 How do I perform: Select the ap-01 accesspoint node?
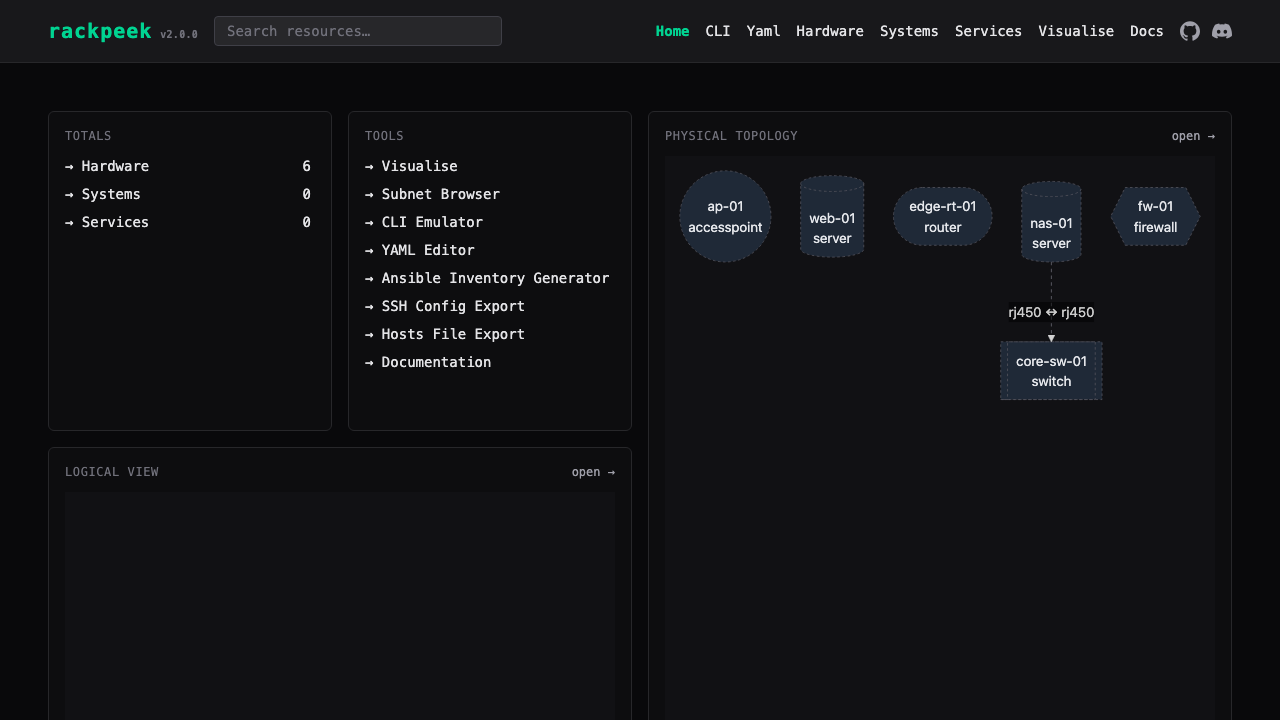pos(725,216)
